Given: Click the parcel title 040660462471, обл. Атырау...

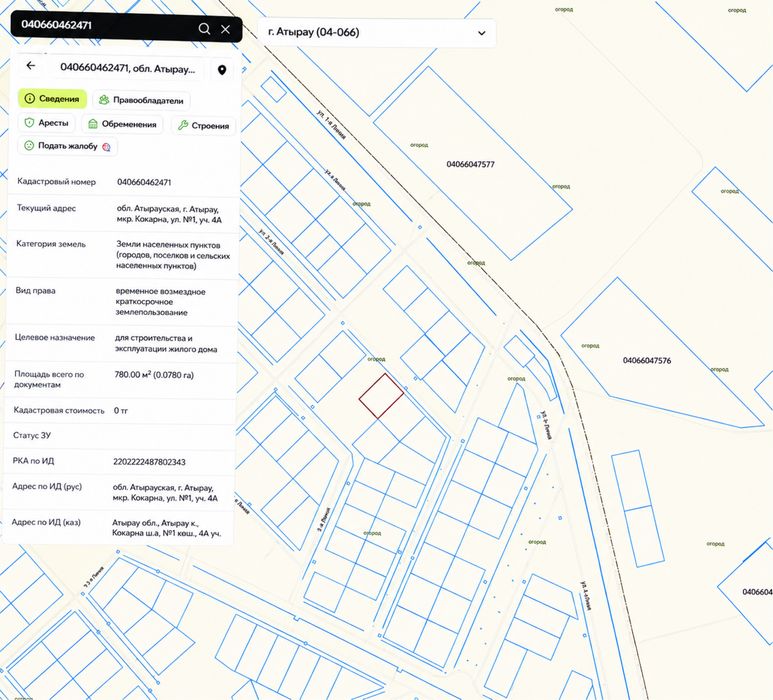Looking at the screenshot, I should (x=128, y=68).
